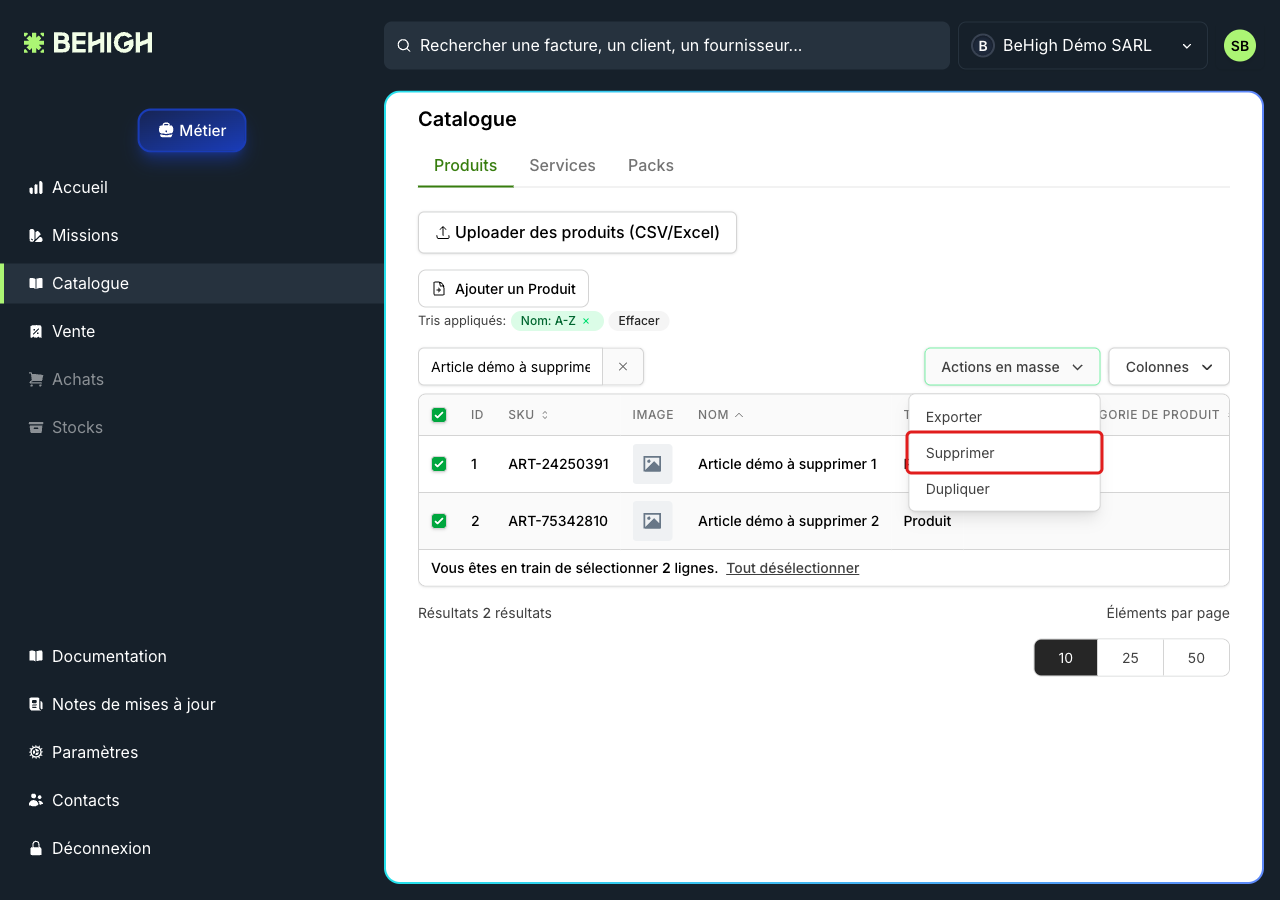Screen dimensions: 1280x900
Task: Click the Effacer sort button
Action: (639, 321)
